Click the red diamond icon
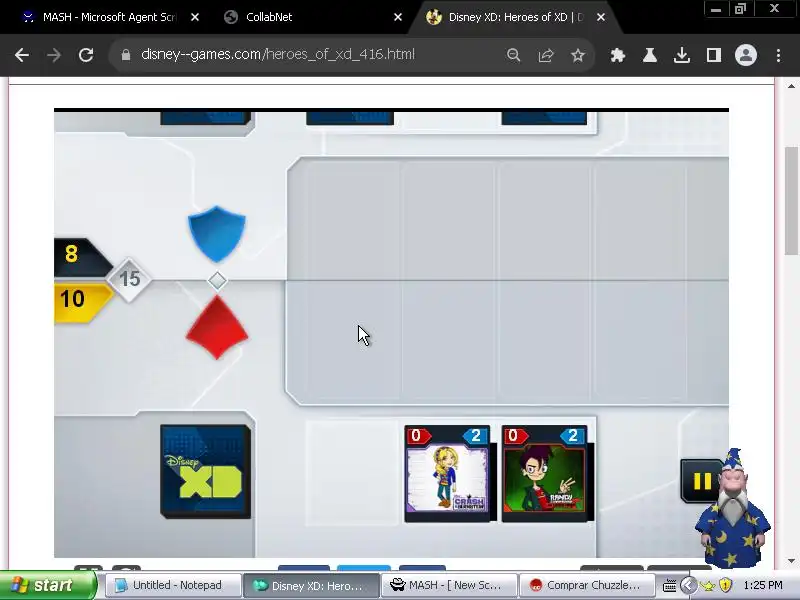This screenshot has height=600, width=800. click(217, 328)
